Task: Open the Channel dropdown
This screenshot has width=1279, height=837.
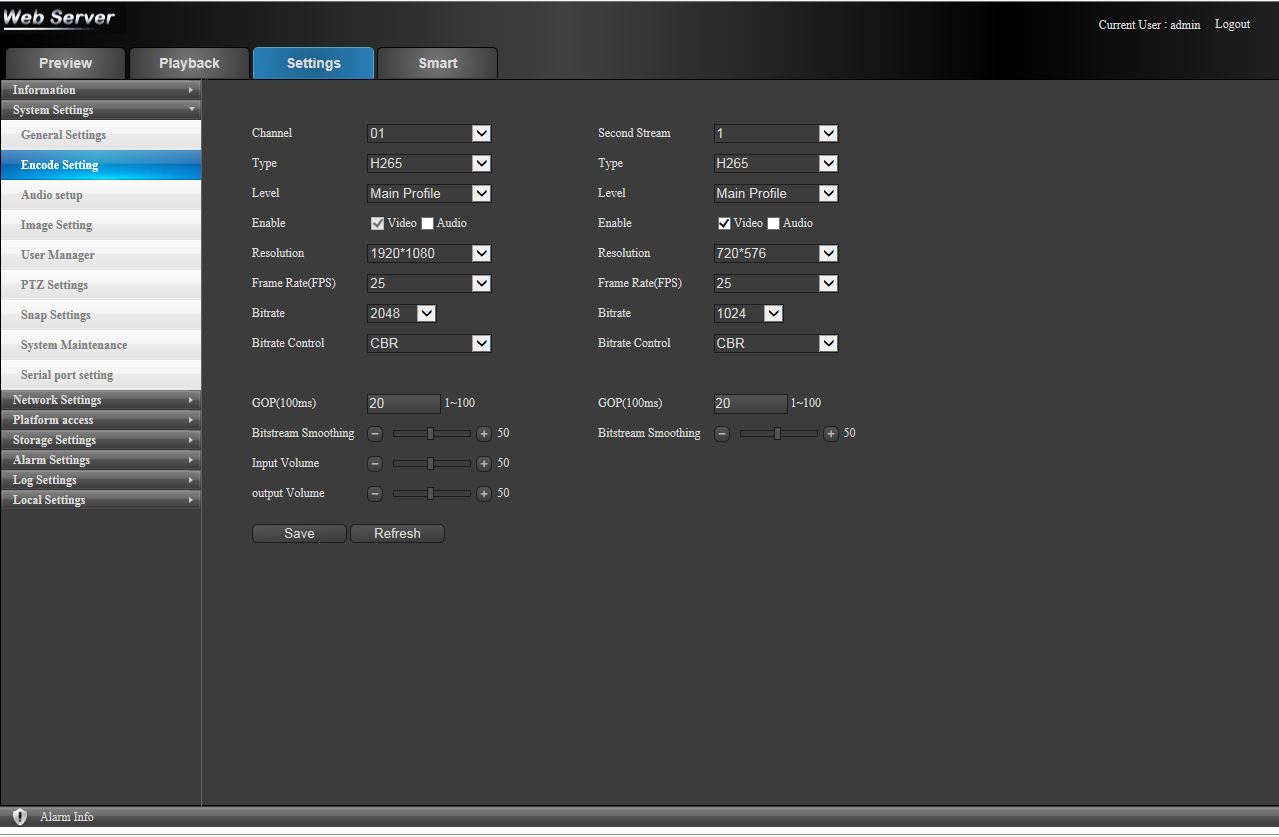Action: tap(481, 133)
